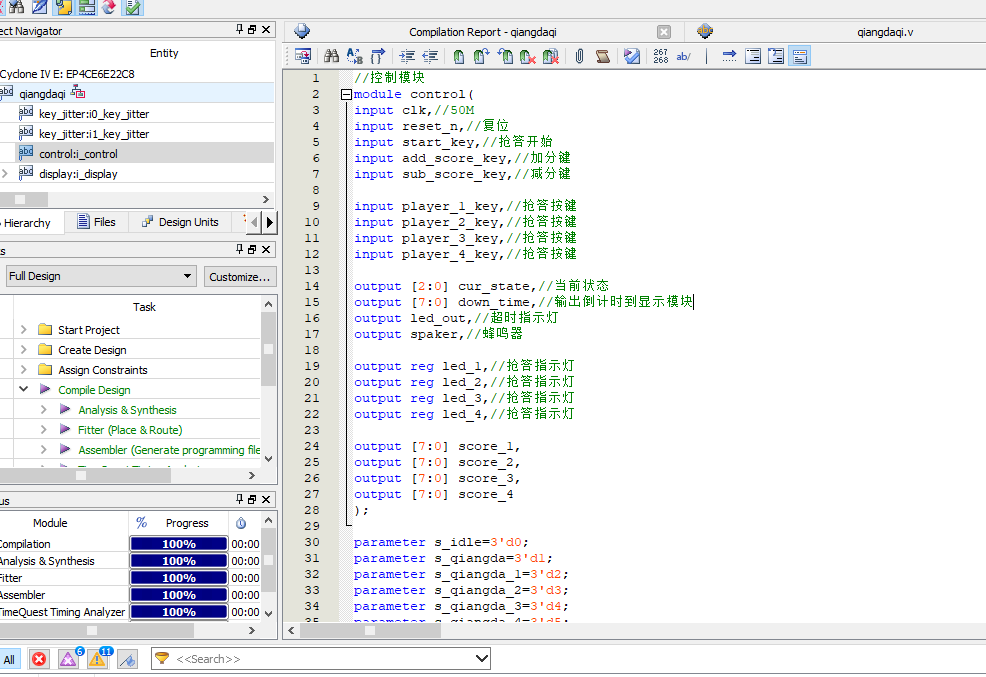Float the Tasks panel window icon

252,250
